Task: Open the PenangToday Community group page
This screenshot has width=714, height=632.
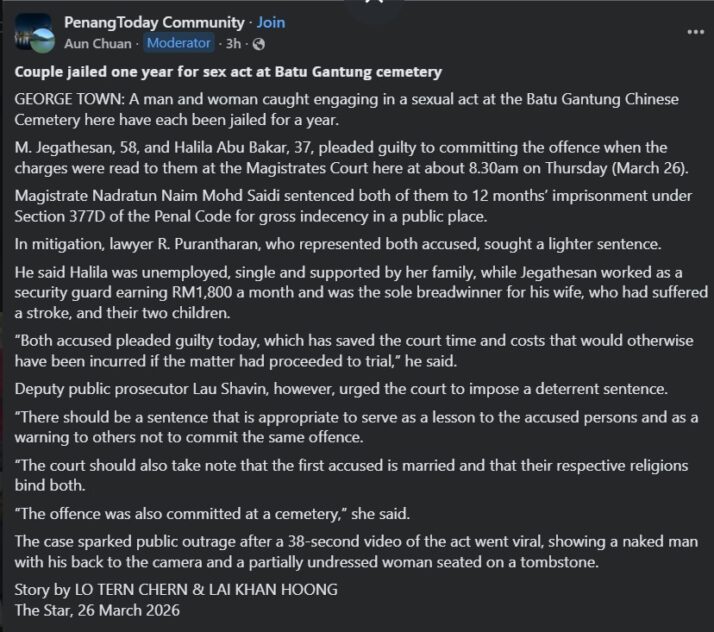Action: (153, 22)
